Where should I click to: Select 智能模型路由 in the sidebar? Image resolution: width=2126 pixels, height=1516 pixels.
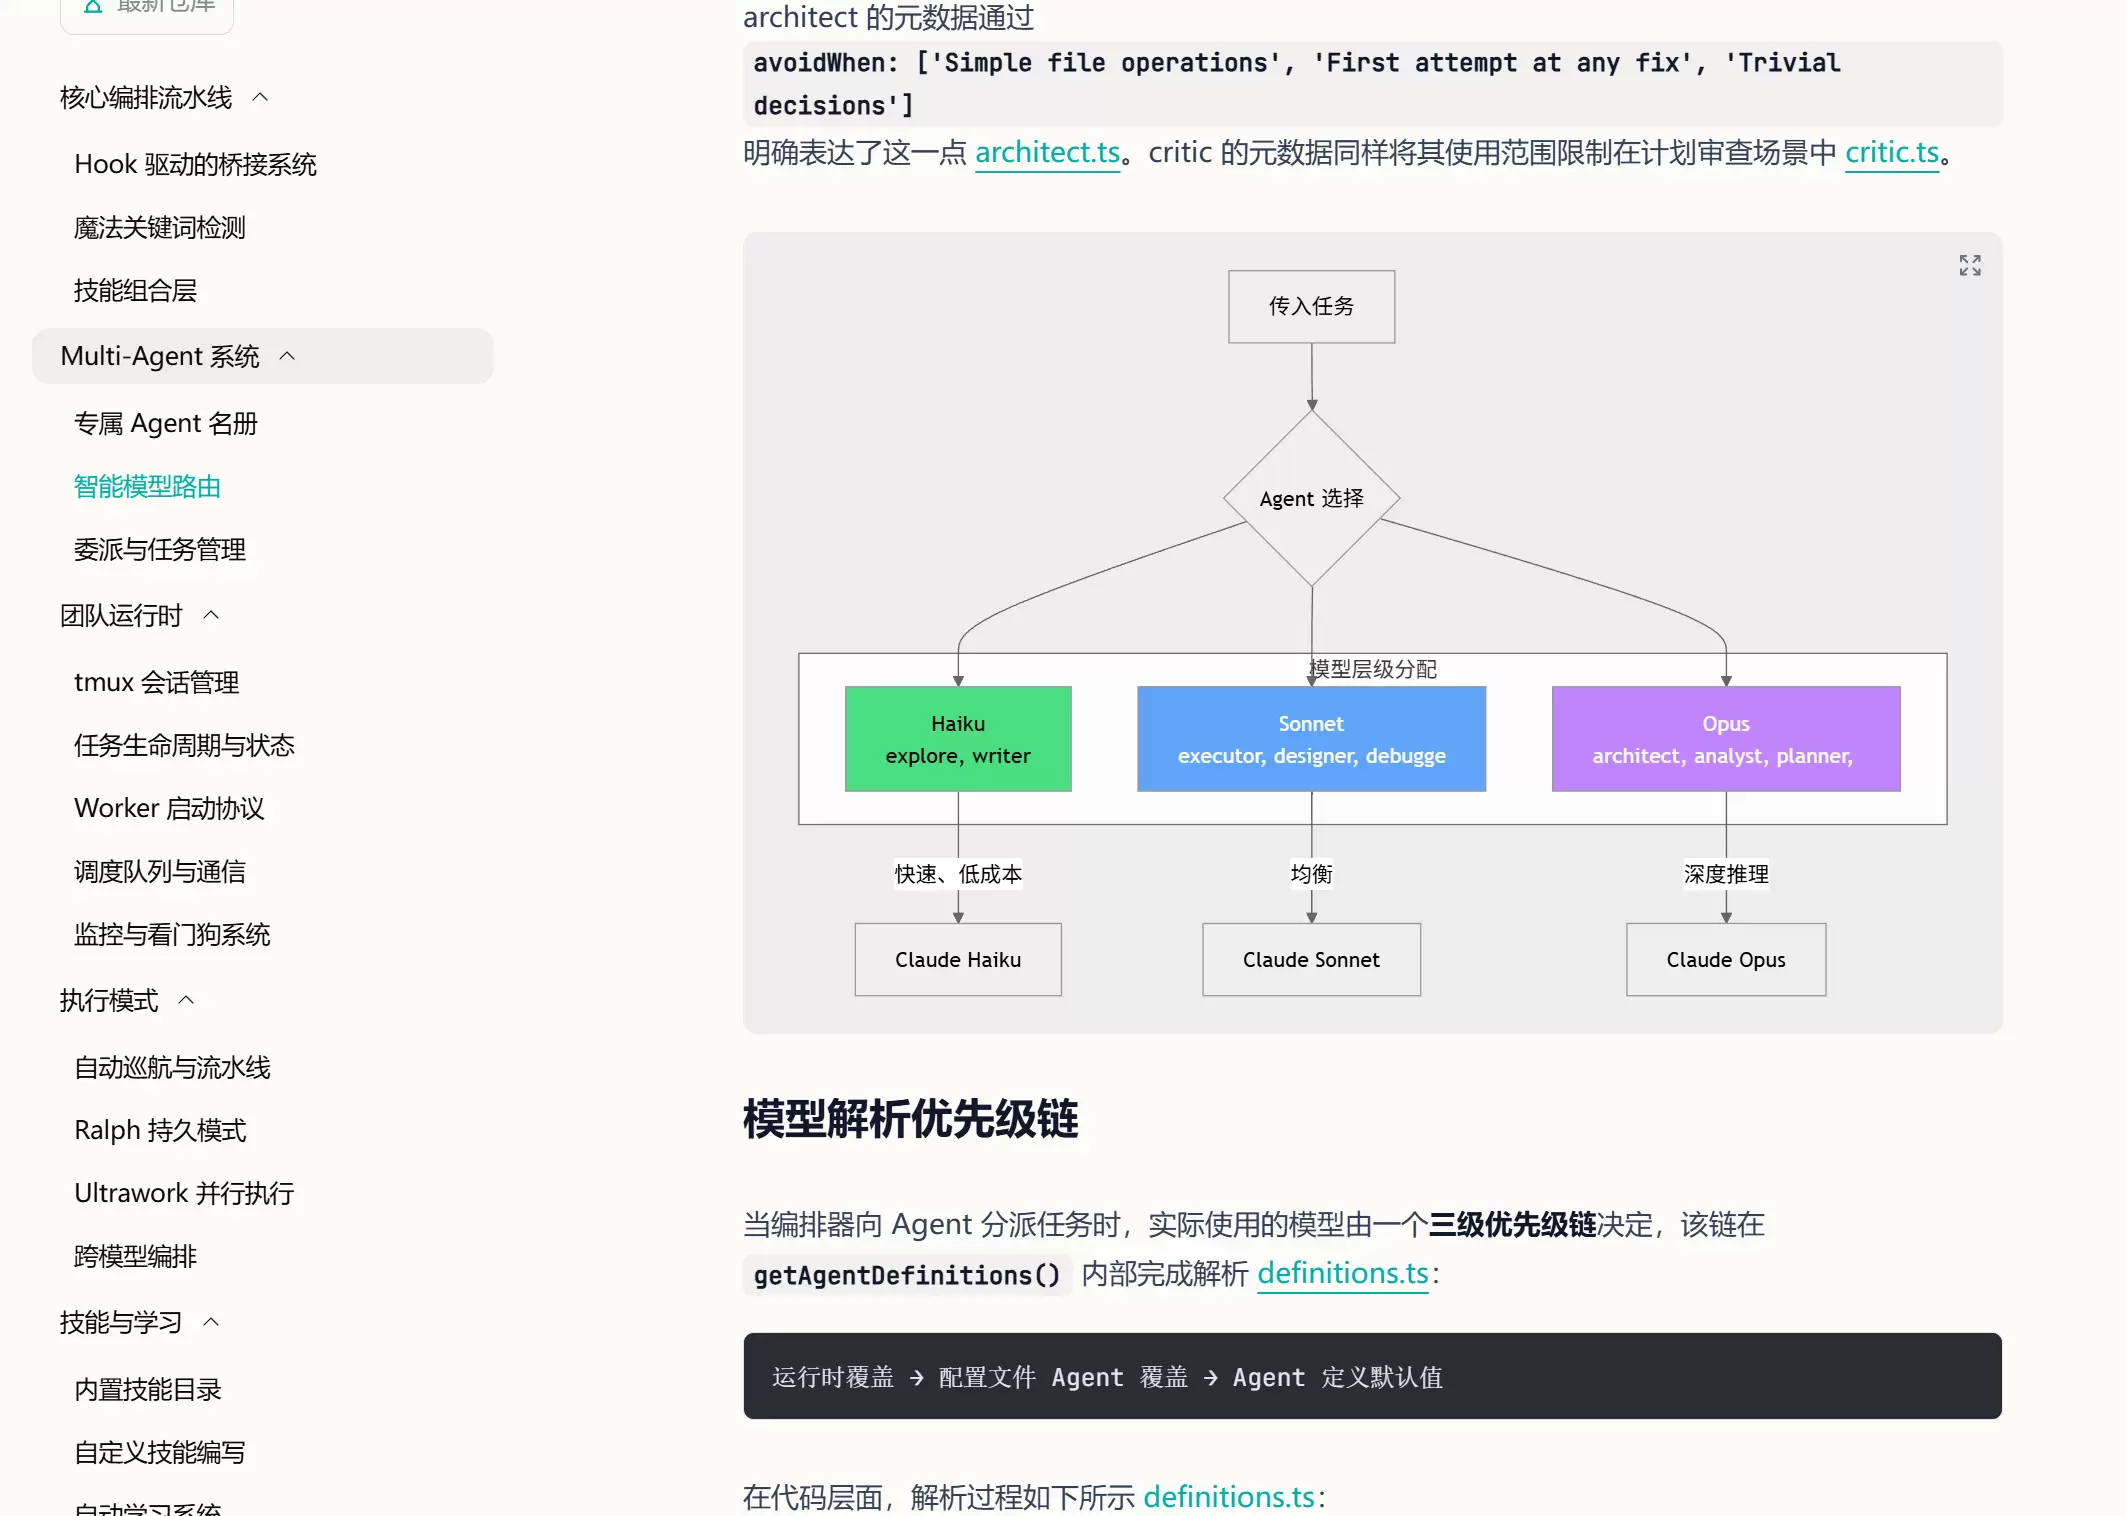coord(147,487)
